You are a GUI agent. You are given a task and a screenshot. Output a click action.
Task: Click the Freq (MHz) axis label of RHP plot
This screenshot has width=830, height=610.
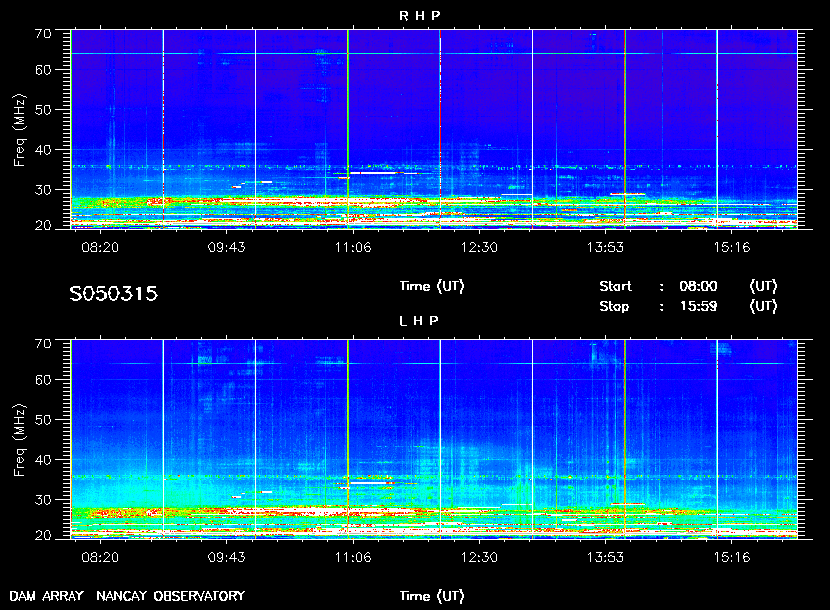[x=19, y=131]
